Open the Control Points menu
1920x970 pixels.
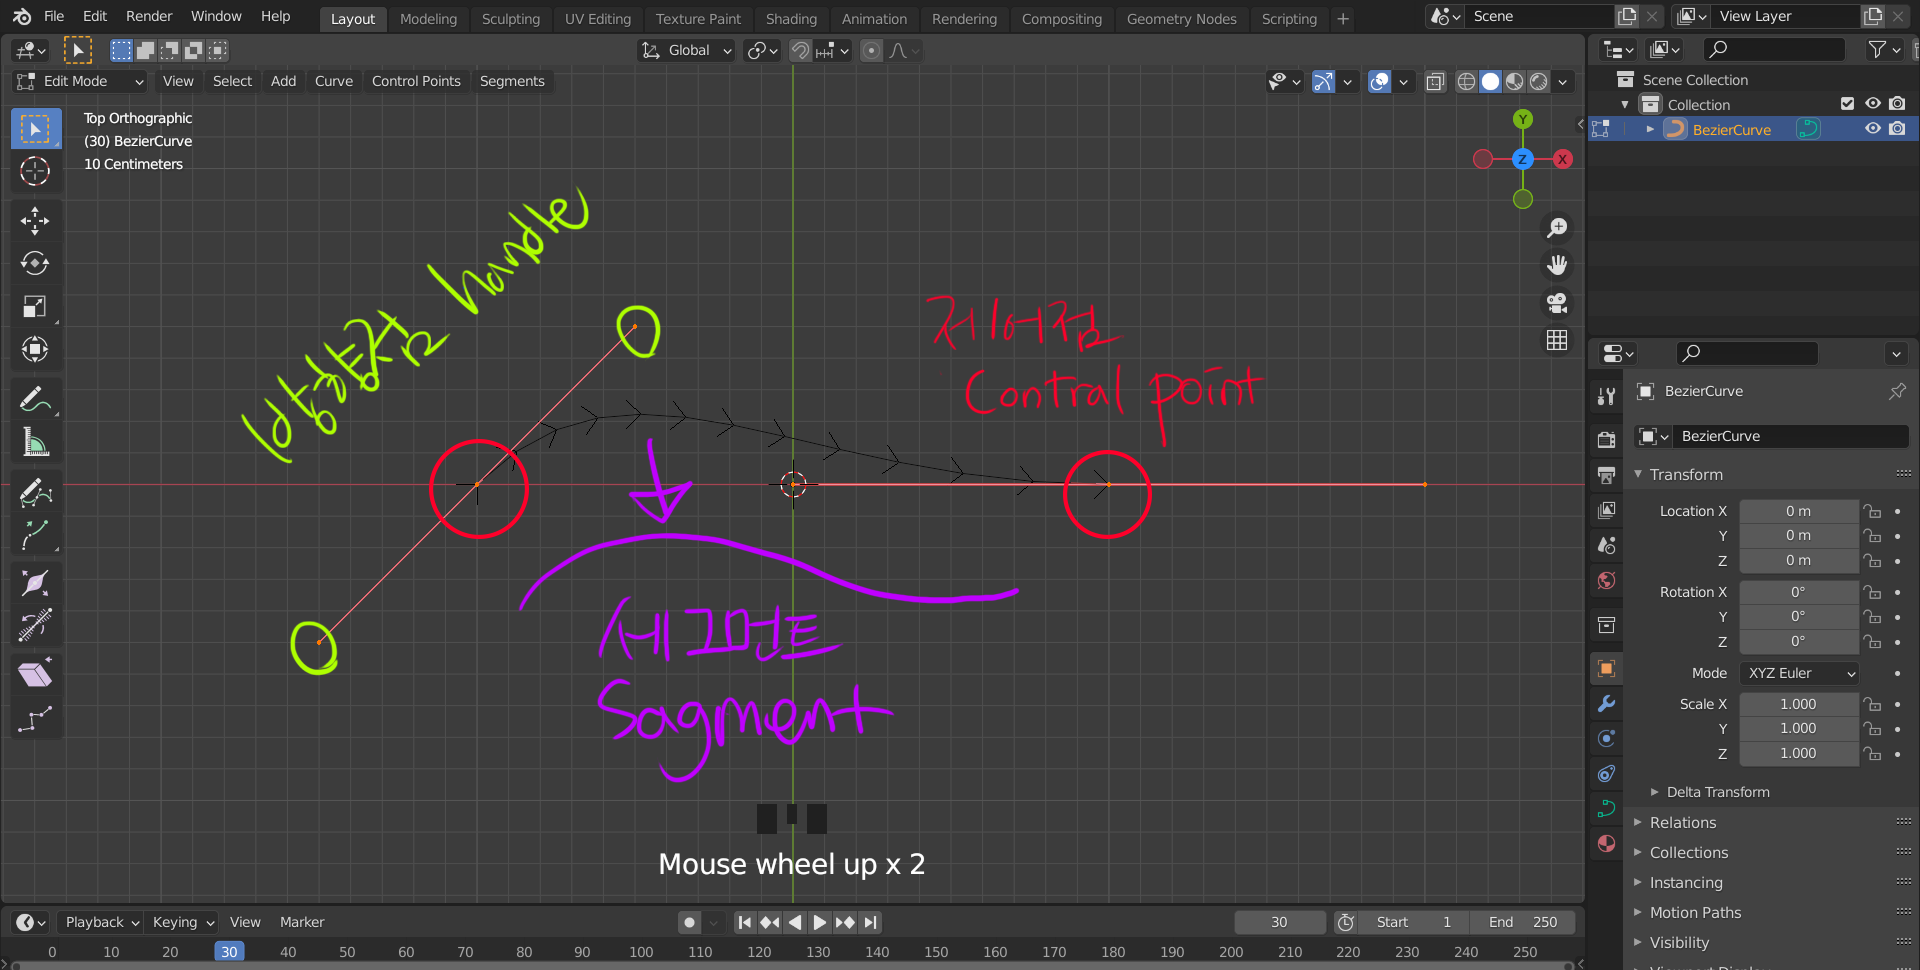coord(416,81)
